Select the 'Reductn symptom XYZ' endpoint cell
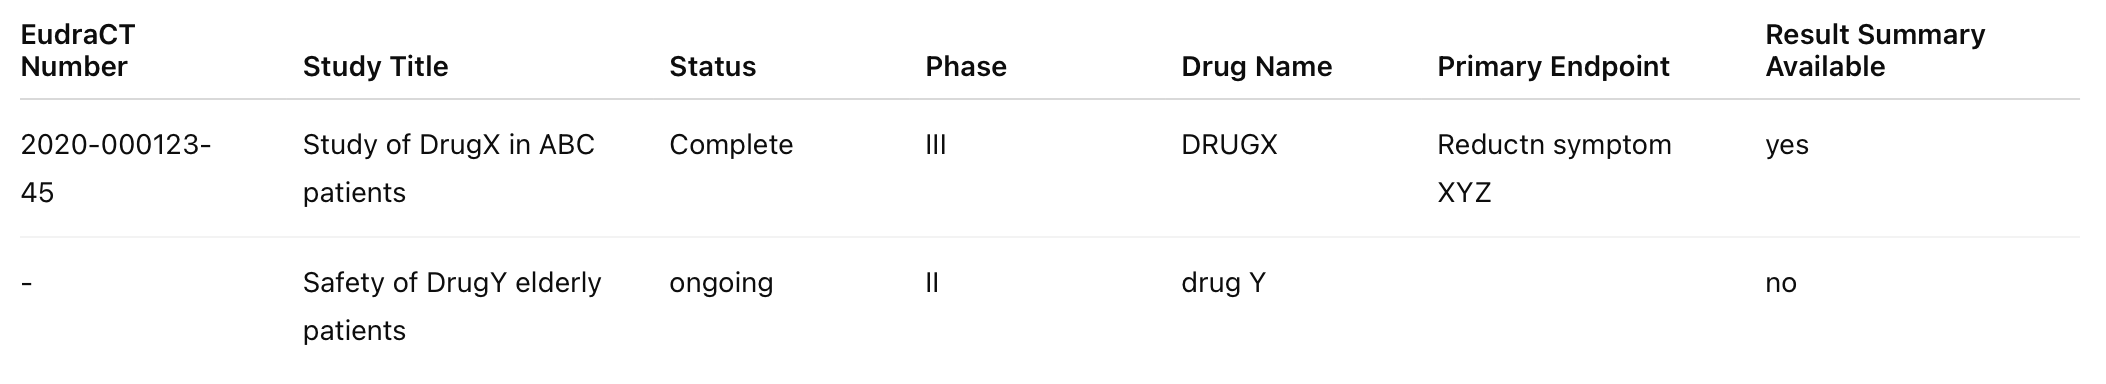The width and height of the screenshot is (2106, 384). coord(1554,168)
